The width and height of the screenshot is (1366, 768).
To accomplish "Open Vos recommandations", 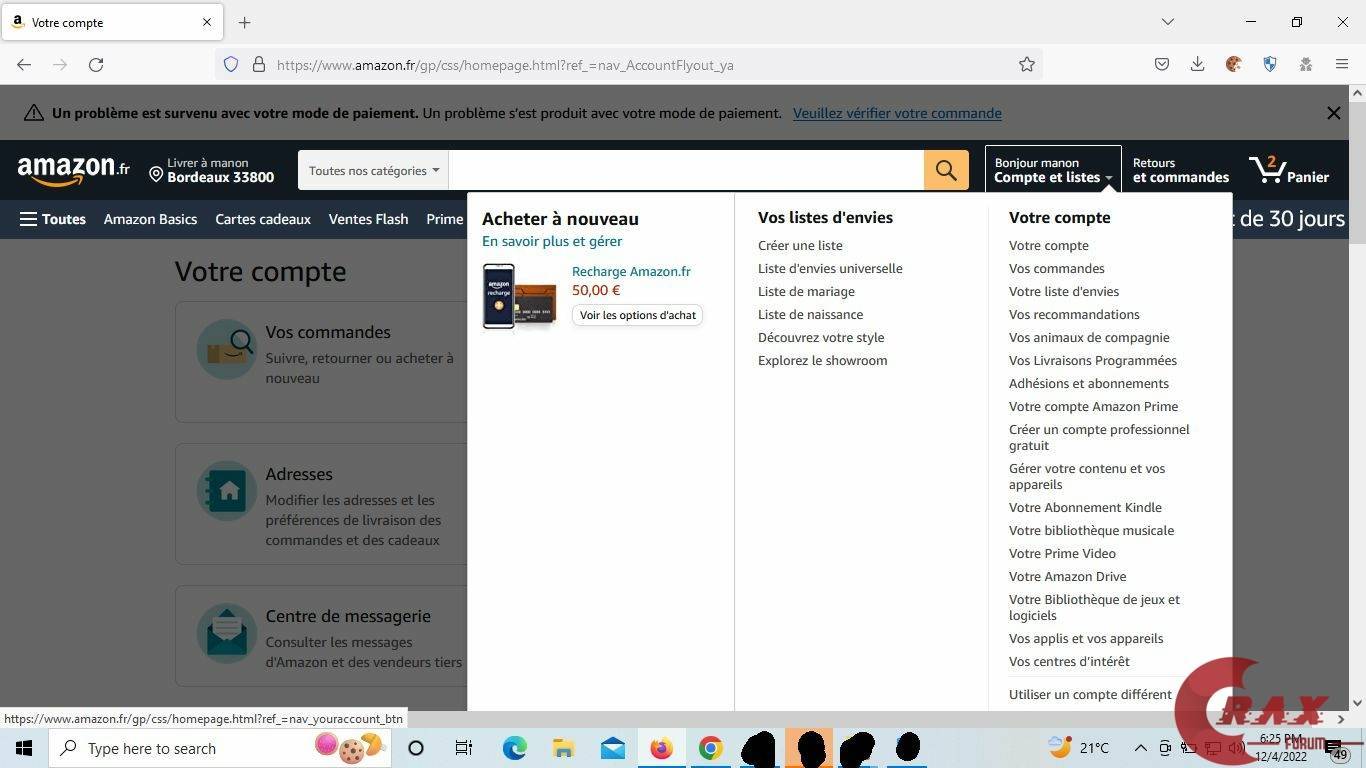I will (1074, 314).
